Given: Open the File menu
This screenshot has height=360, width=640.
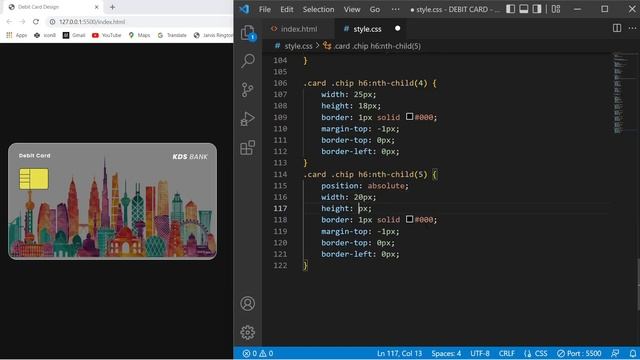Looking at the screenshot, I should click(264, 9).
